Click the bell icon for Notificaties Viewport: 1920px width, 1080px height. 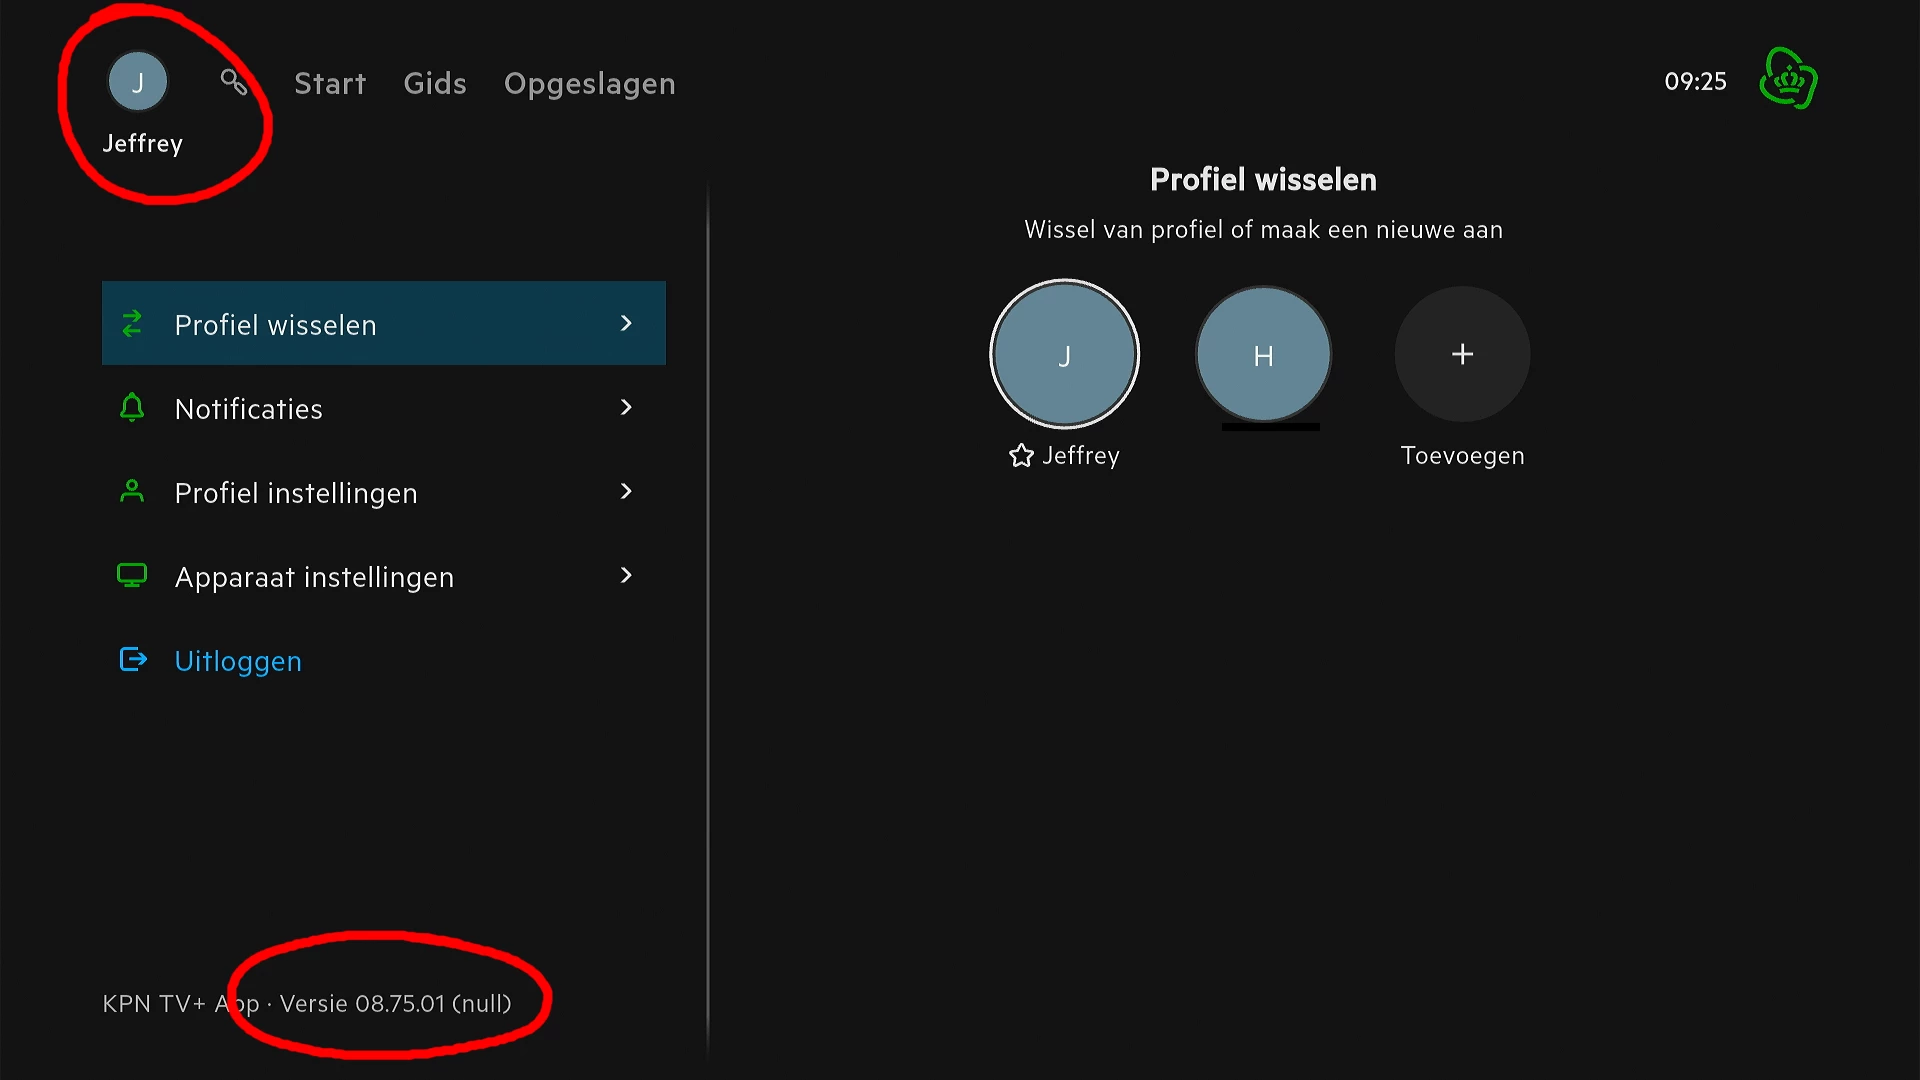point(132,408)
